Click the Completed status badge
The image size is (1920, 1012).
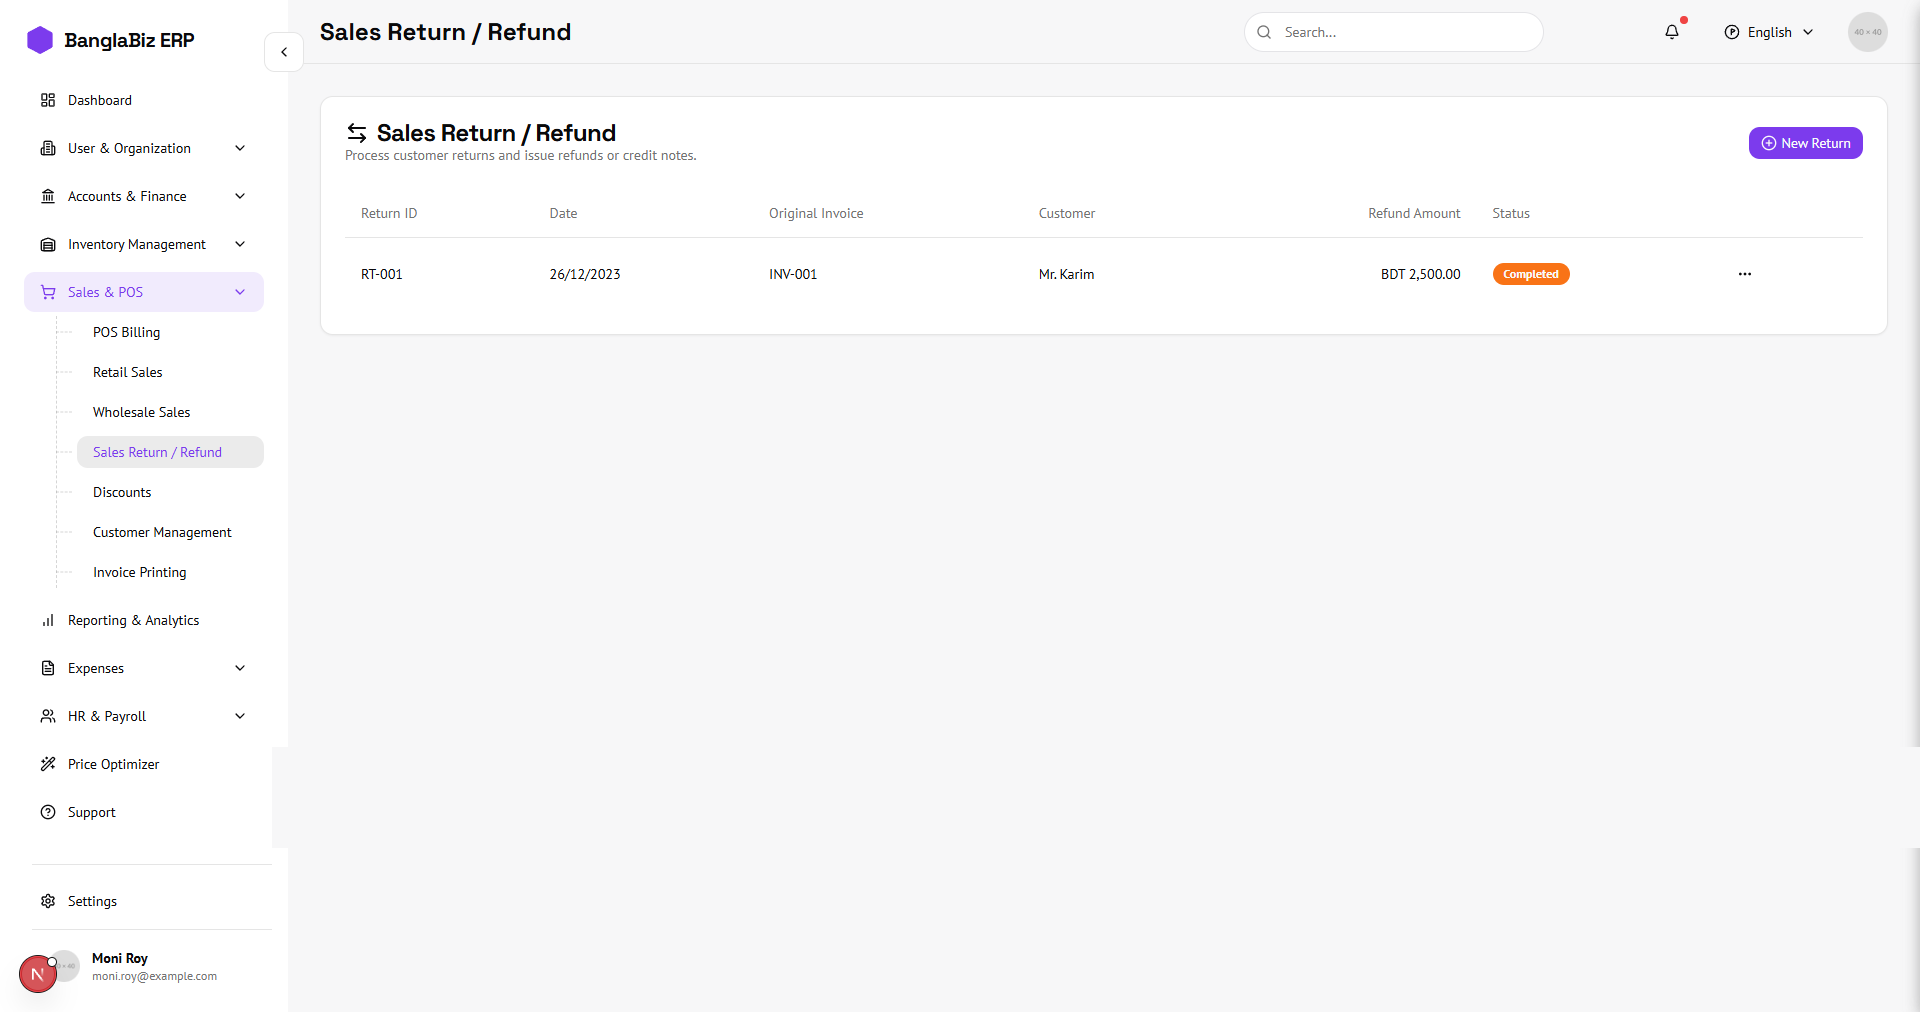click(1530, 274)
